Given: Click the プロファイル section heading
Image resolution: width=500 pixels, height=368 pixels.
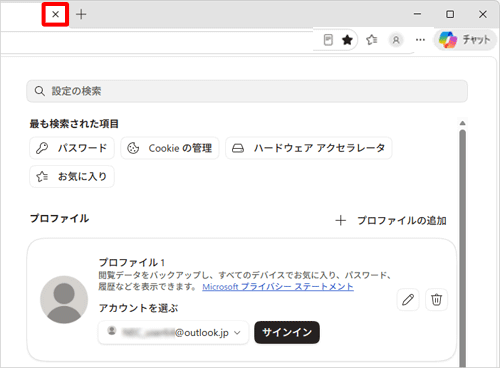Looking at the screenshot, I should [60, 219].
